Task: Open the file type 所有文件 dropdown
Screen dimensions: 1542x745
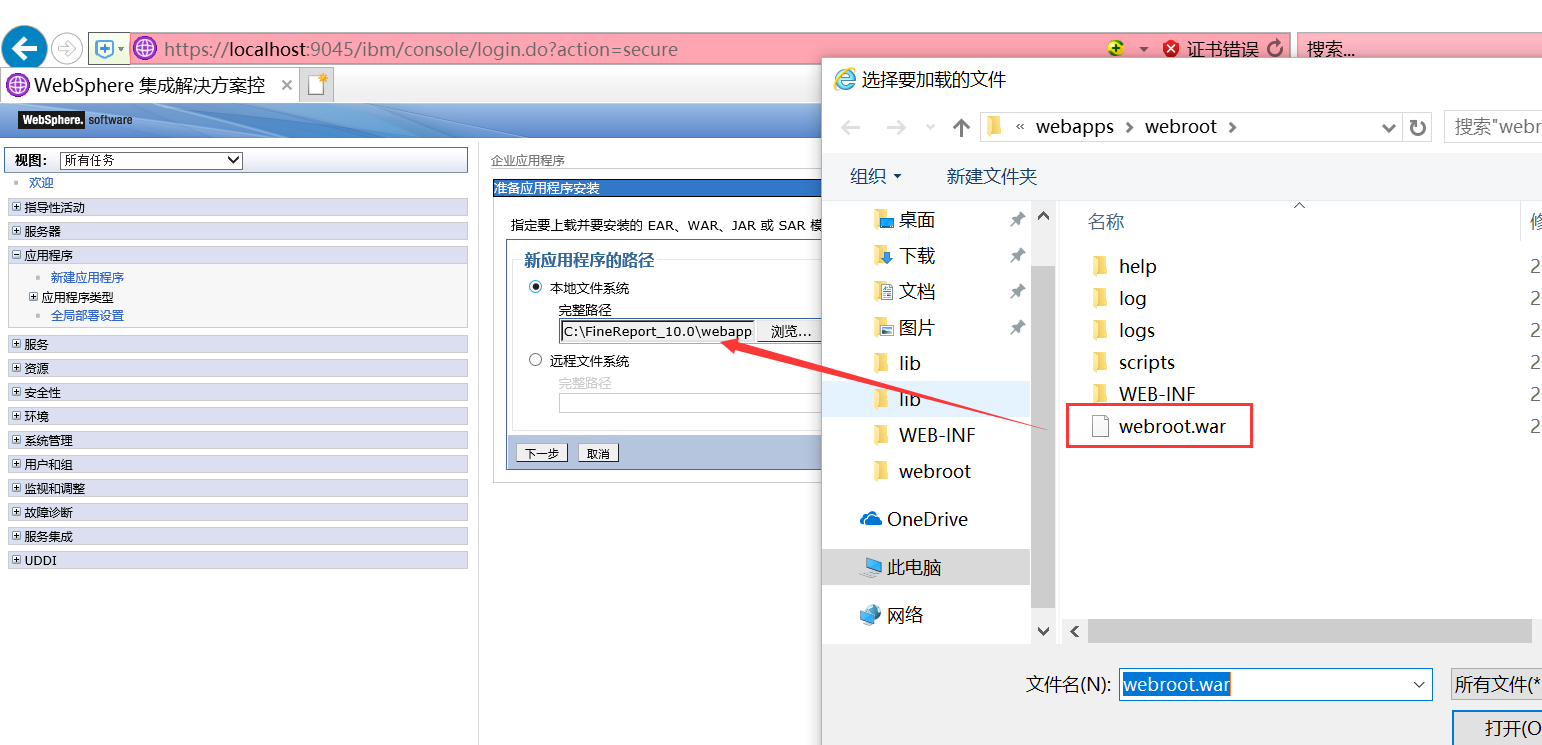Action: click(x=1496, y=685)
